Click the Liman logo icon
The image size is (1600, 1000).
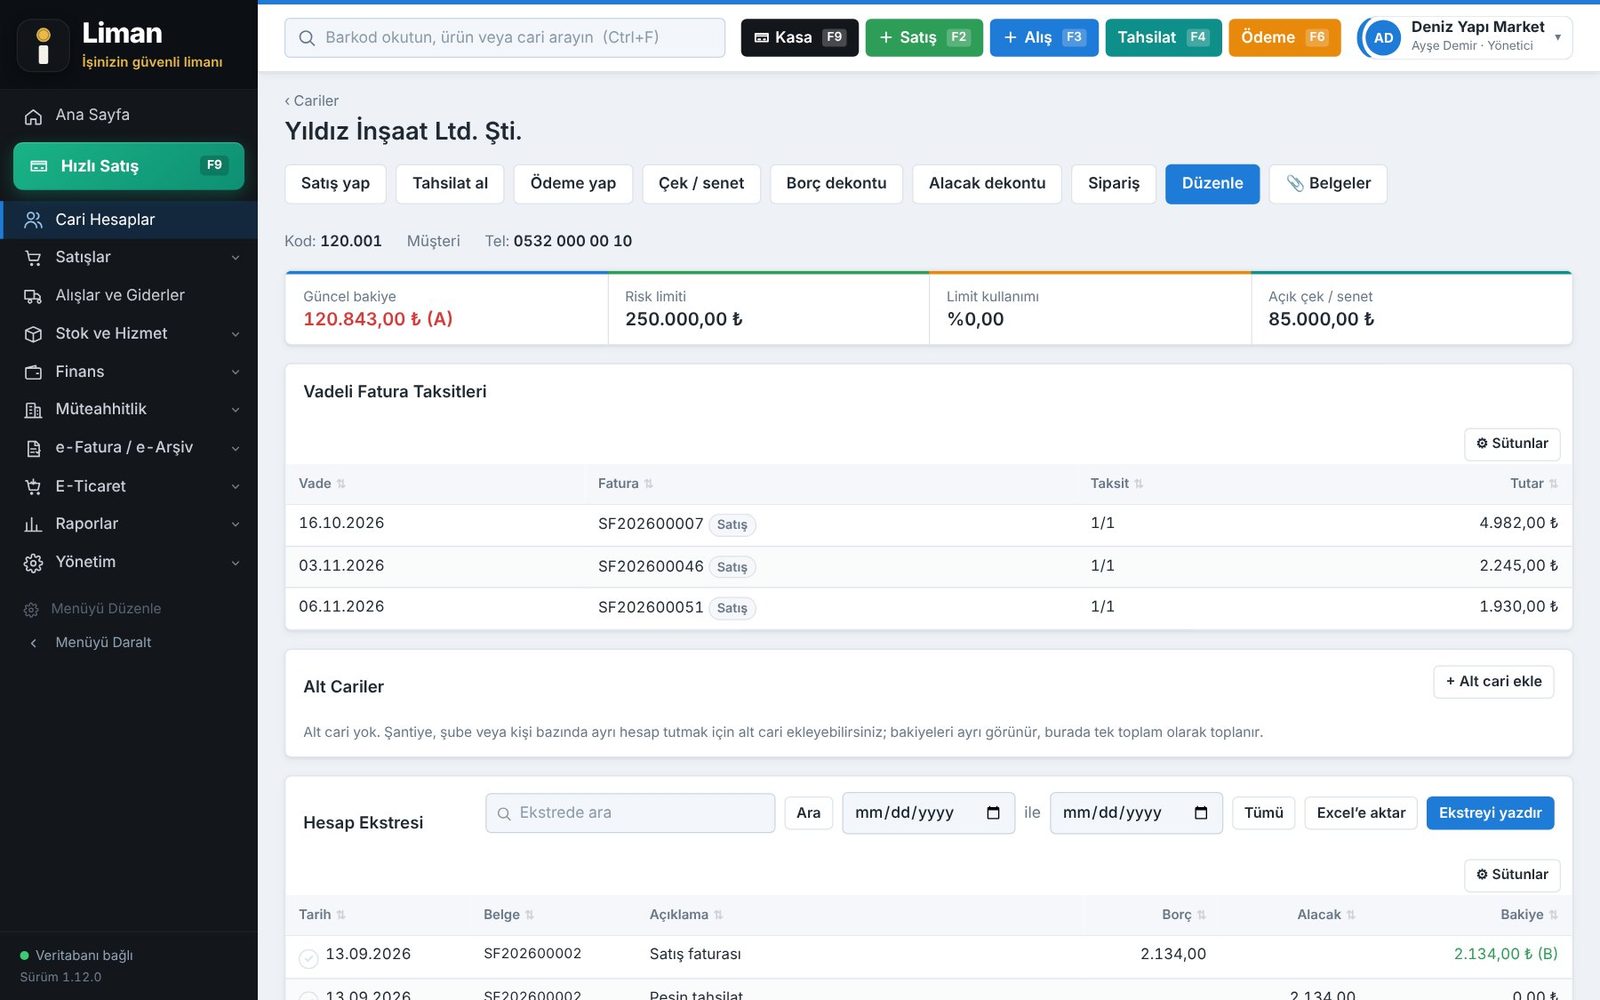43,45
